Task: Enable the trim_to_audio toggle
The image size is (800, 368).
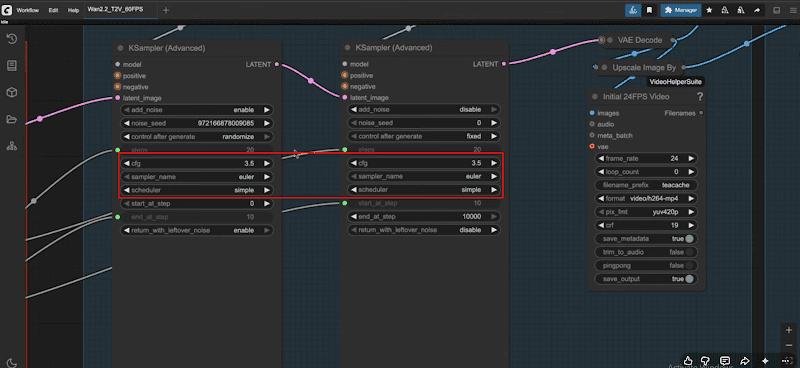Action: (x=689, y=252)
